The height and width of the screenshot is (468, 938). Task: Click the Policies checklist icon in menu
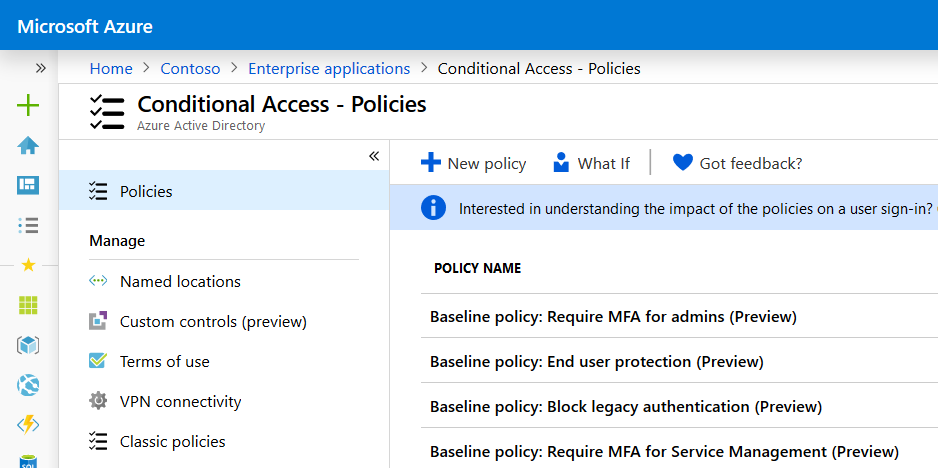coord(98,191)
